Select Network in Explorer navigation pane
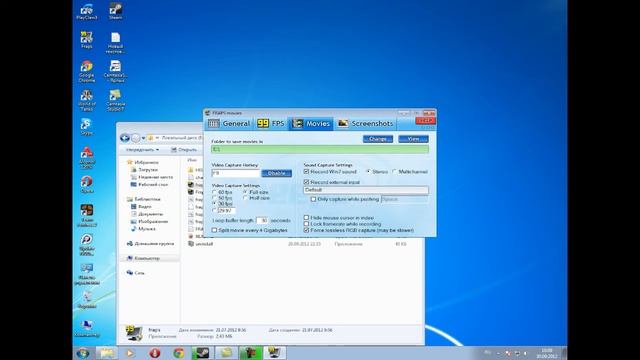 coord(136,273)
